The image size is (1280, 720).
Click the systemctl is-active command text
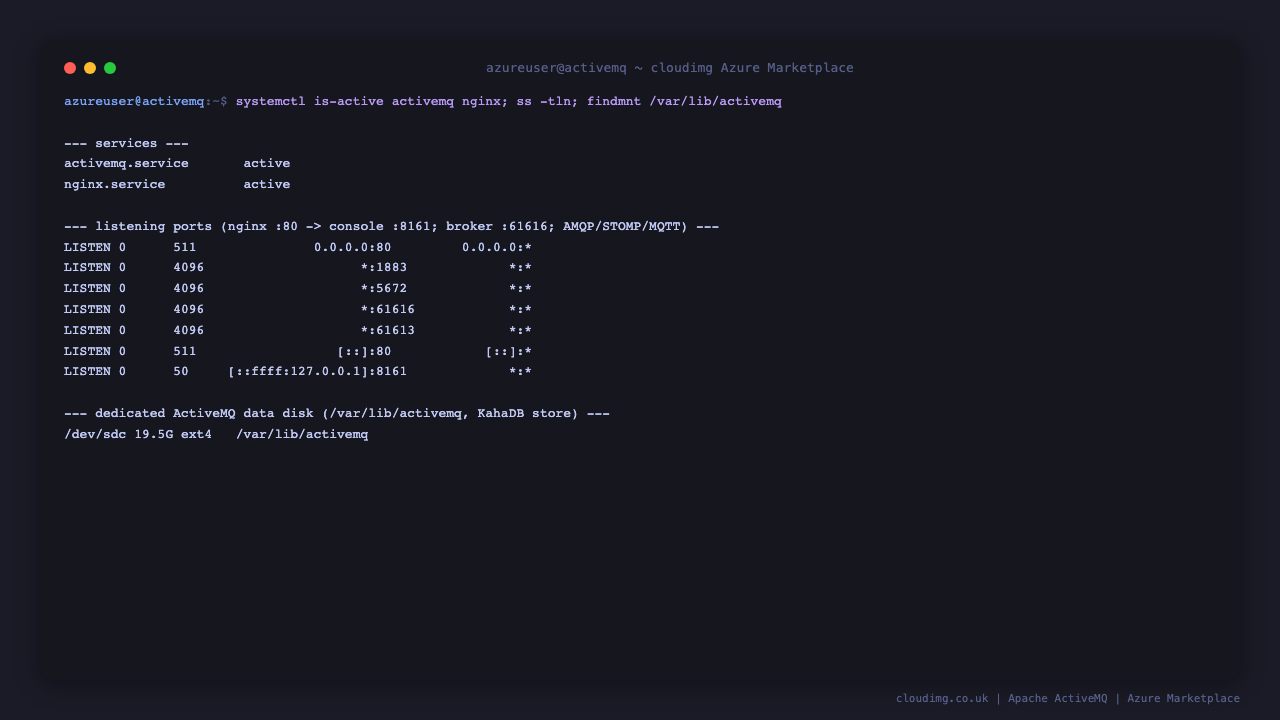pos(509,102)
